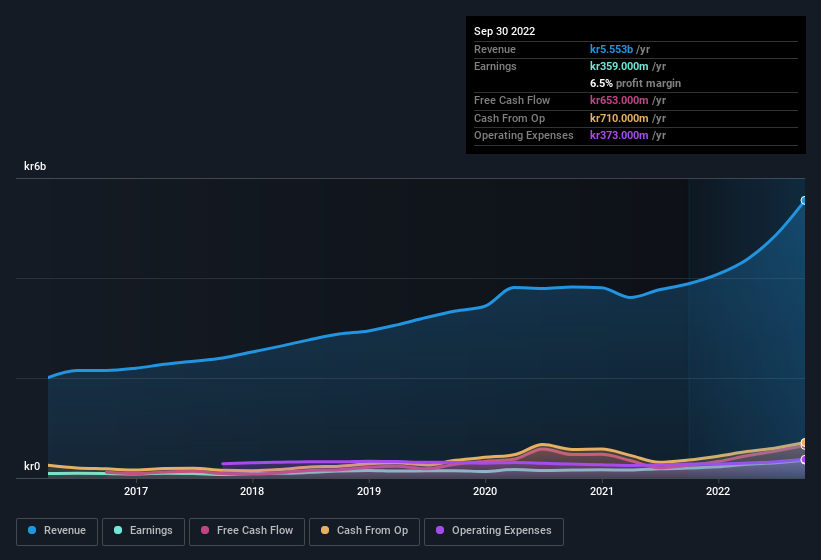Click the 2019 x-axis label
This screenshot has height=560, width=821.
(x=369, y=491)
